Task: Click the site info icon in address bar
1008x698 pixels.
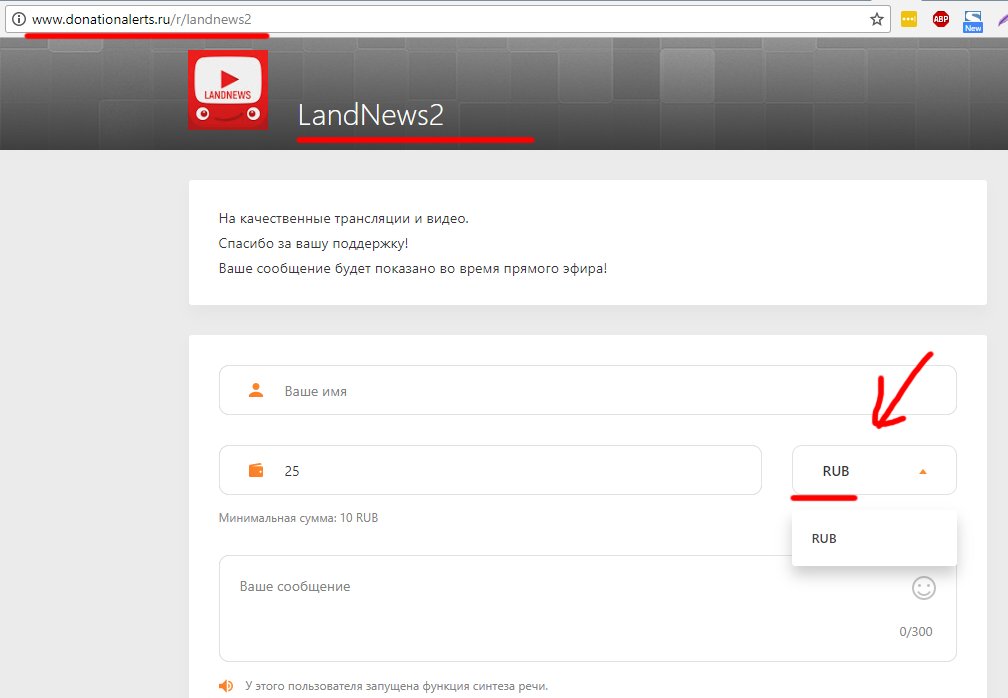Action: (x=19, y=19)
